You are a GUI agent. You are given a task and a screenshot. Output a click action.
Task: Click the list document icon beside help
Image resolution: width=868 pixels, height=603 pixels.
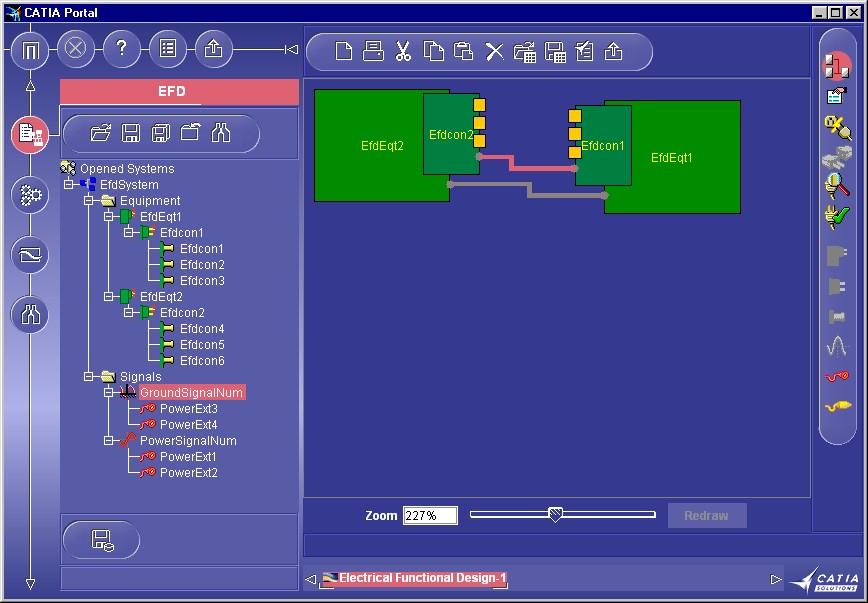click(168, 49)
